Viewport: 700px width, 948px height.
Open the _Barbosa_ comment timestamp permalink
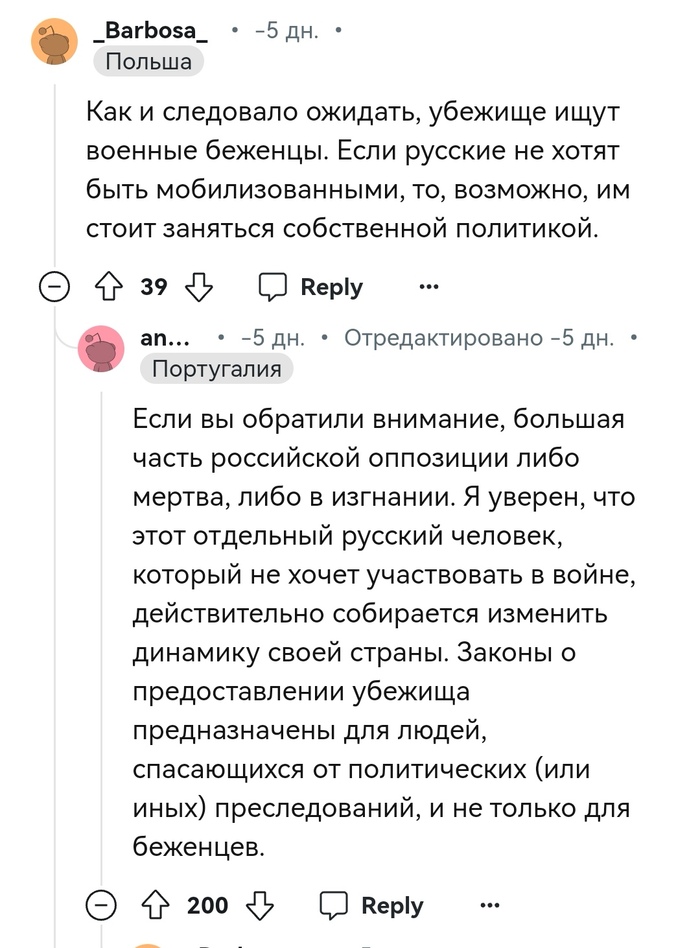[287, 31]
